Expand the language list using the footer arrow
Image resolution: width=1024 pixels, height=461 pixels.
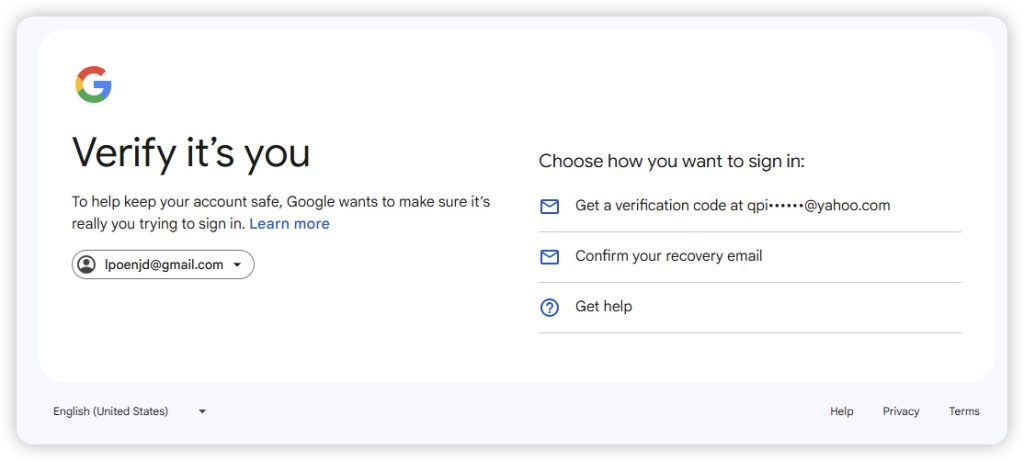click(202, 411)
